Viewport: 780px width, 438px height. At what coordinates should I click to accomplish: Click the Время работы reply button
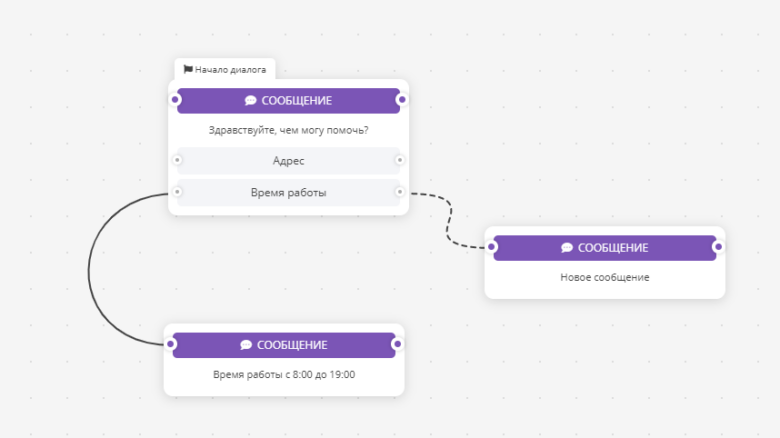289,193
